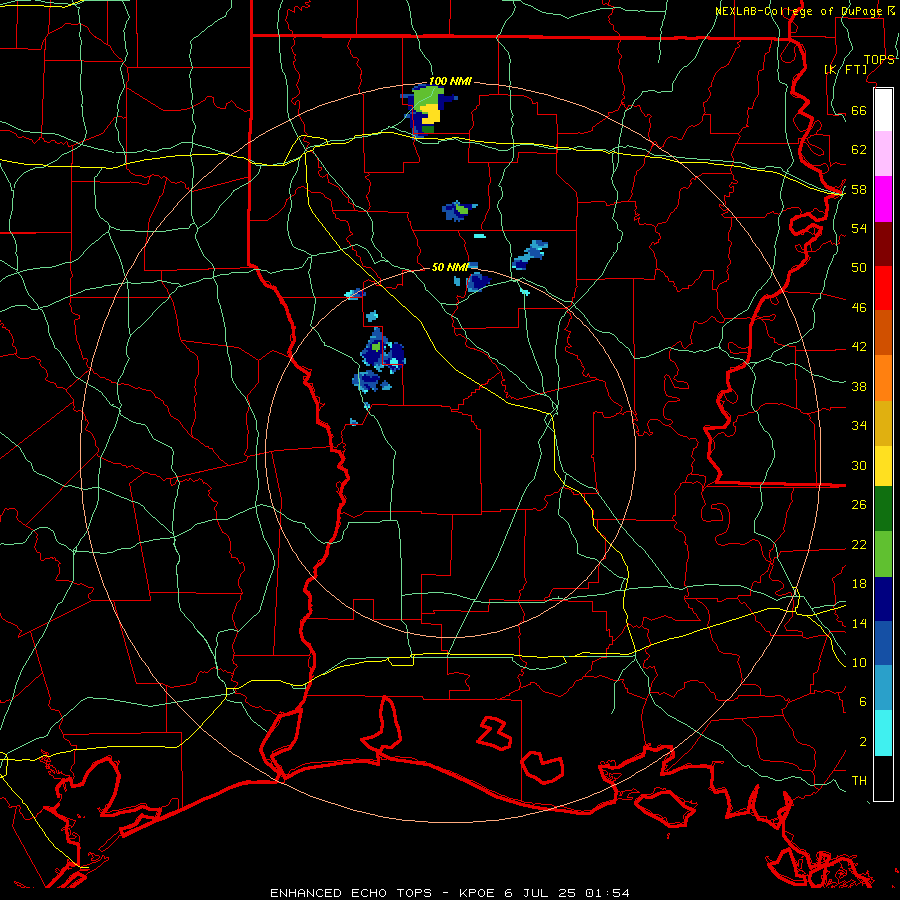
Task: Click the "38" legend value
Action: pos(859,386)
